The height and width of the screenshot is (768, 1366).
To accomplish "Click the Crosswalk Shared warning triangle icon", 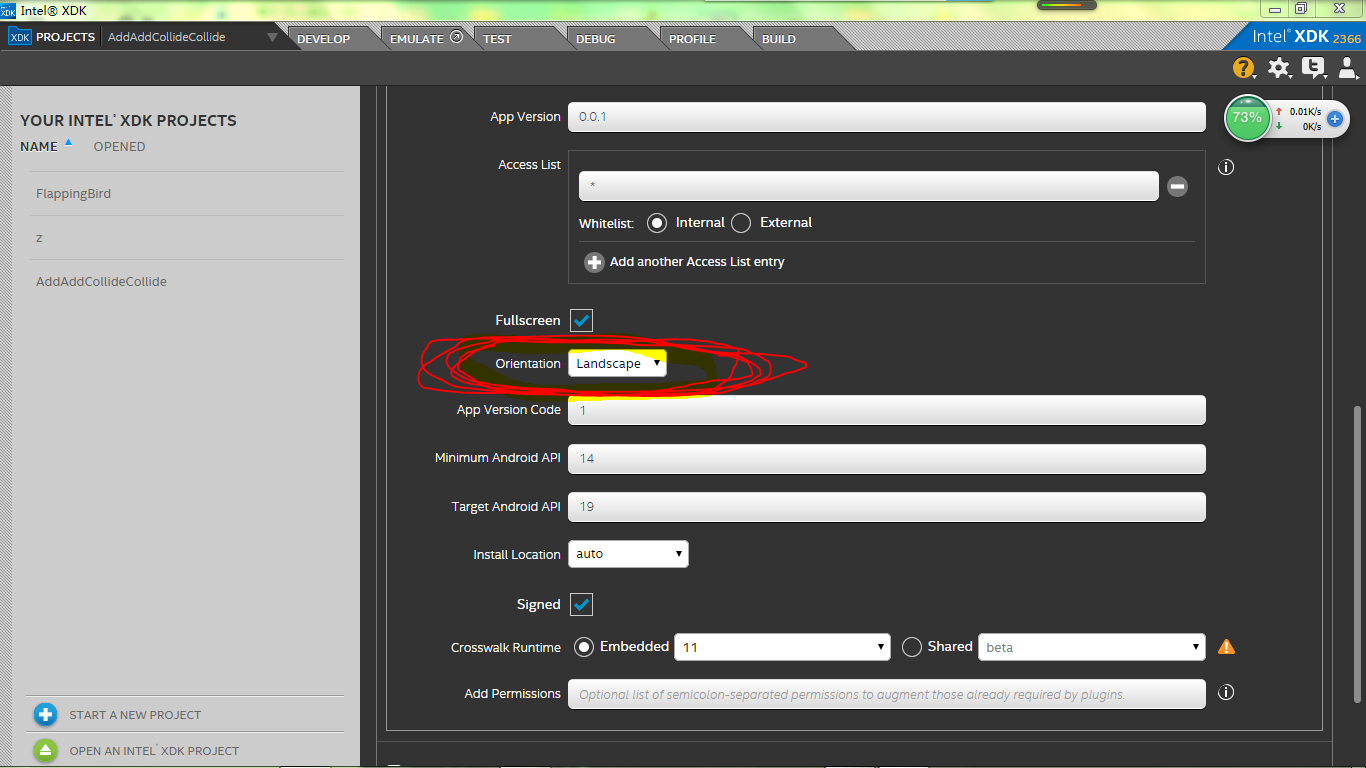I will (x=1226, y=647).
